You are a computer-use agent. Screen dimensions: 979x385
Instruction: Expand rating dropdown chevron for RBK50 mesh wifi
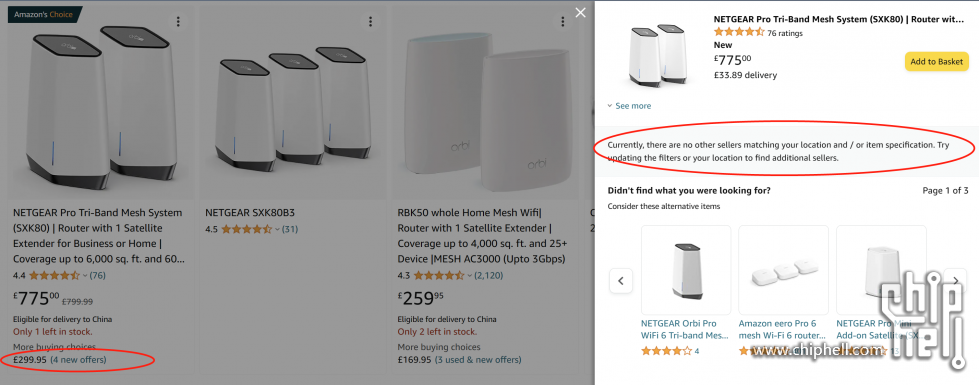[x=470, y=275]
